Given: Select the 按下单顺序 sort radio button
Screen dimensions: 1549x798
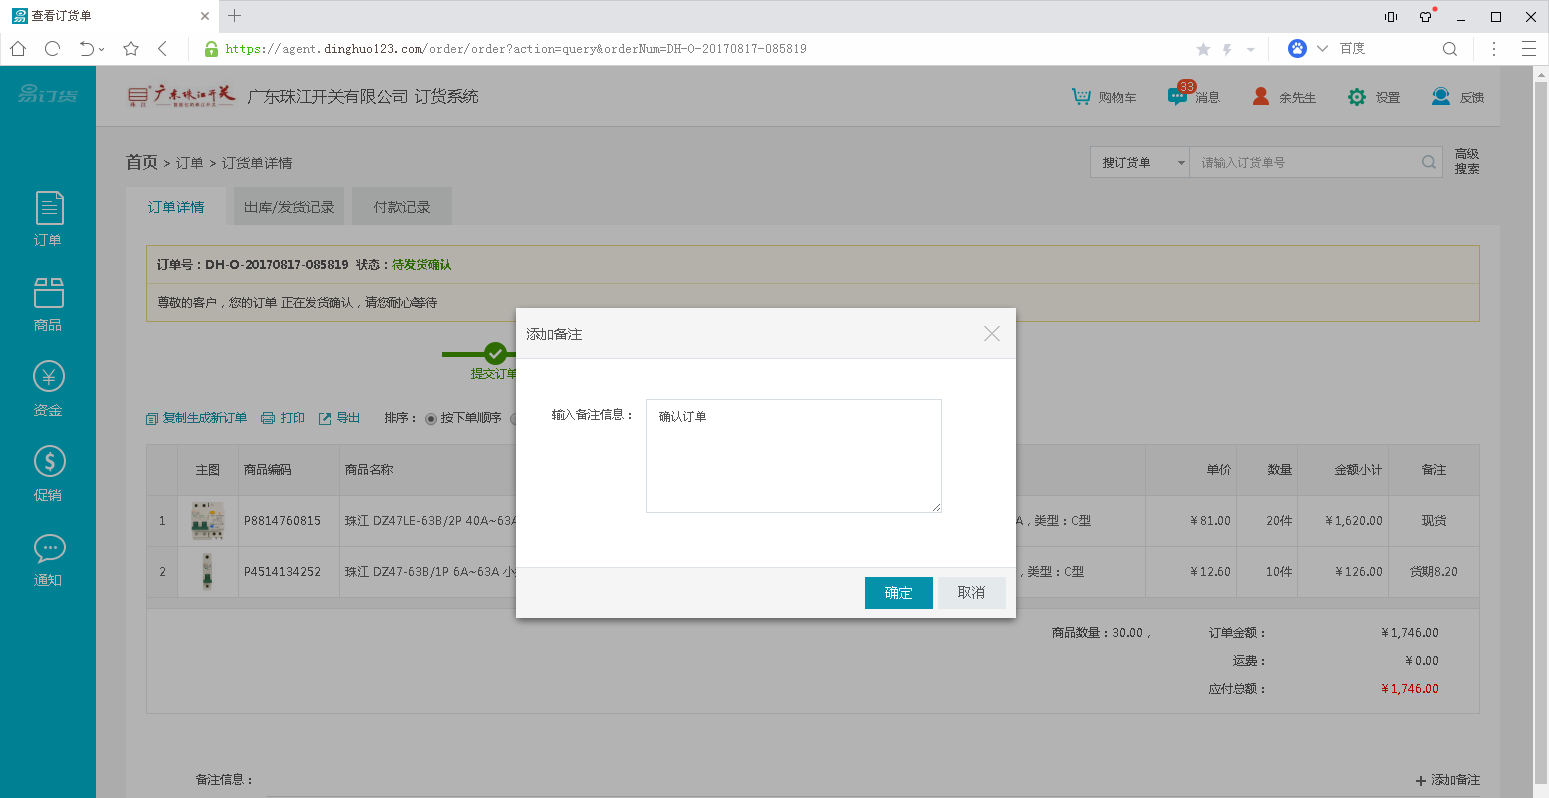Looking at the screenshot, I should tap(431, 419).
